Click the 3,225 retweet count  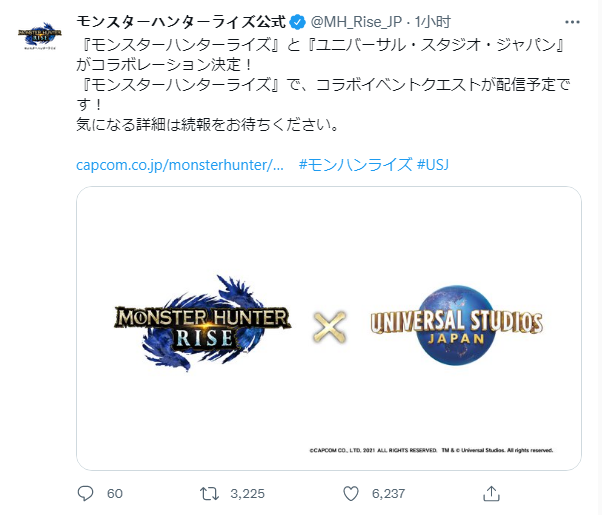point(248,493)
